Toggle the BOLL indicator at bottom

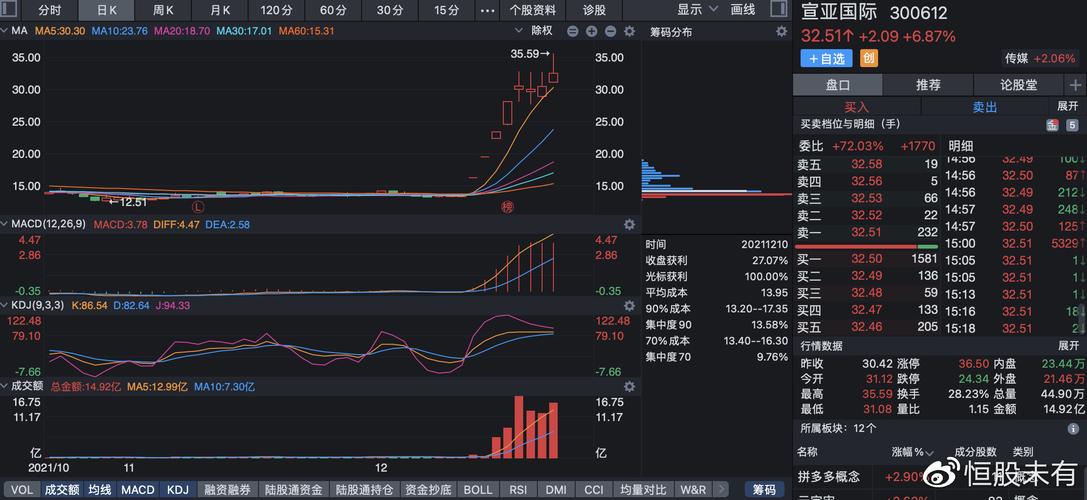(477, 490)
